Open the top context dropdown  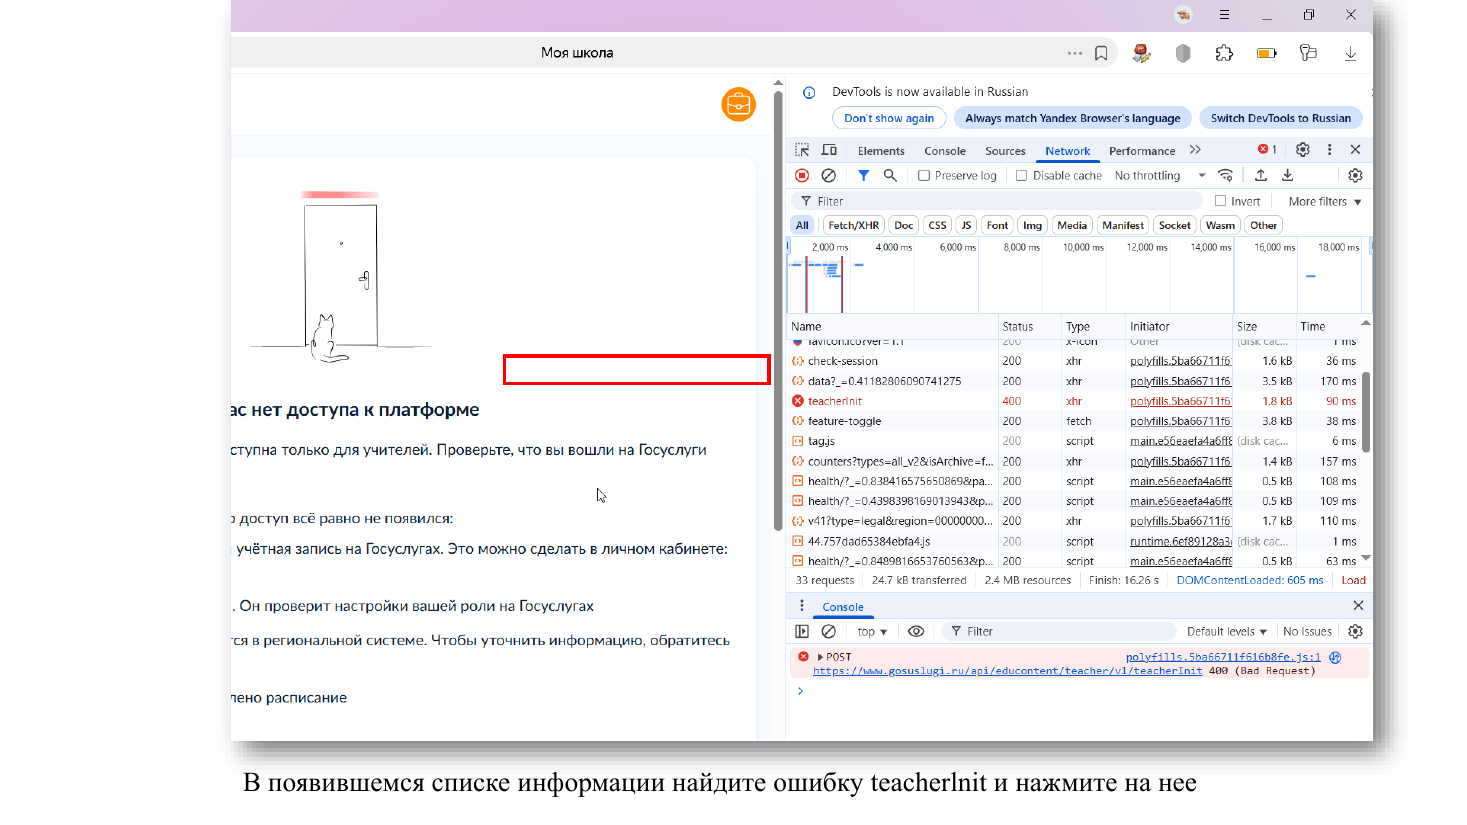(872, 631)
